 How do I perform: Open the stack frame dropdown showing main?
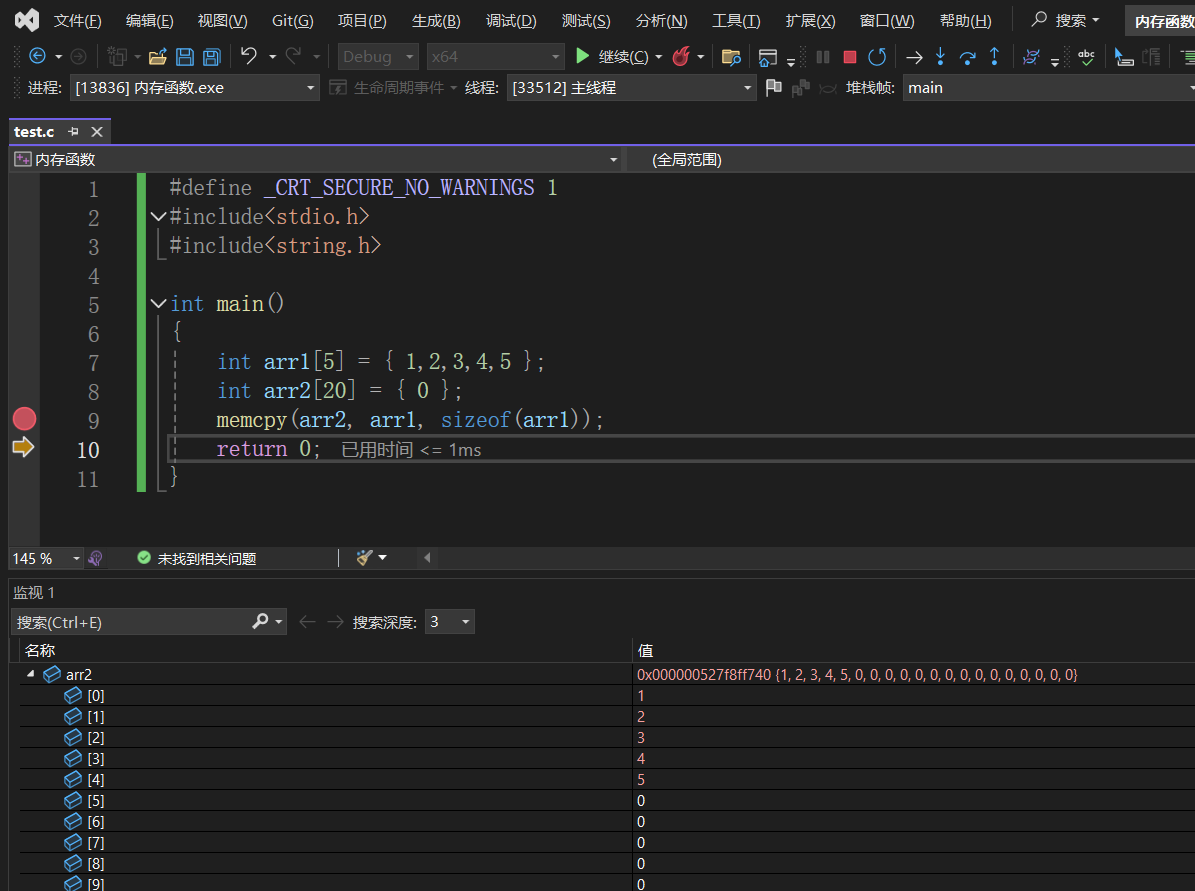(1049, 88)
